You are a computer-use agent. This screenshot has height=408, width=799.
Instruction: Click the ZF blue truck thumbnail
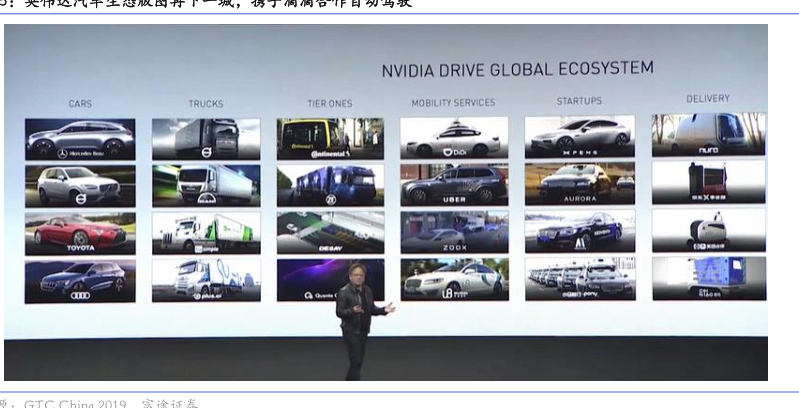click(x=330, y=185)
